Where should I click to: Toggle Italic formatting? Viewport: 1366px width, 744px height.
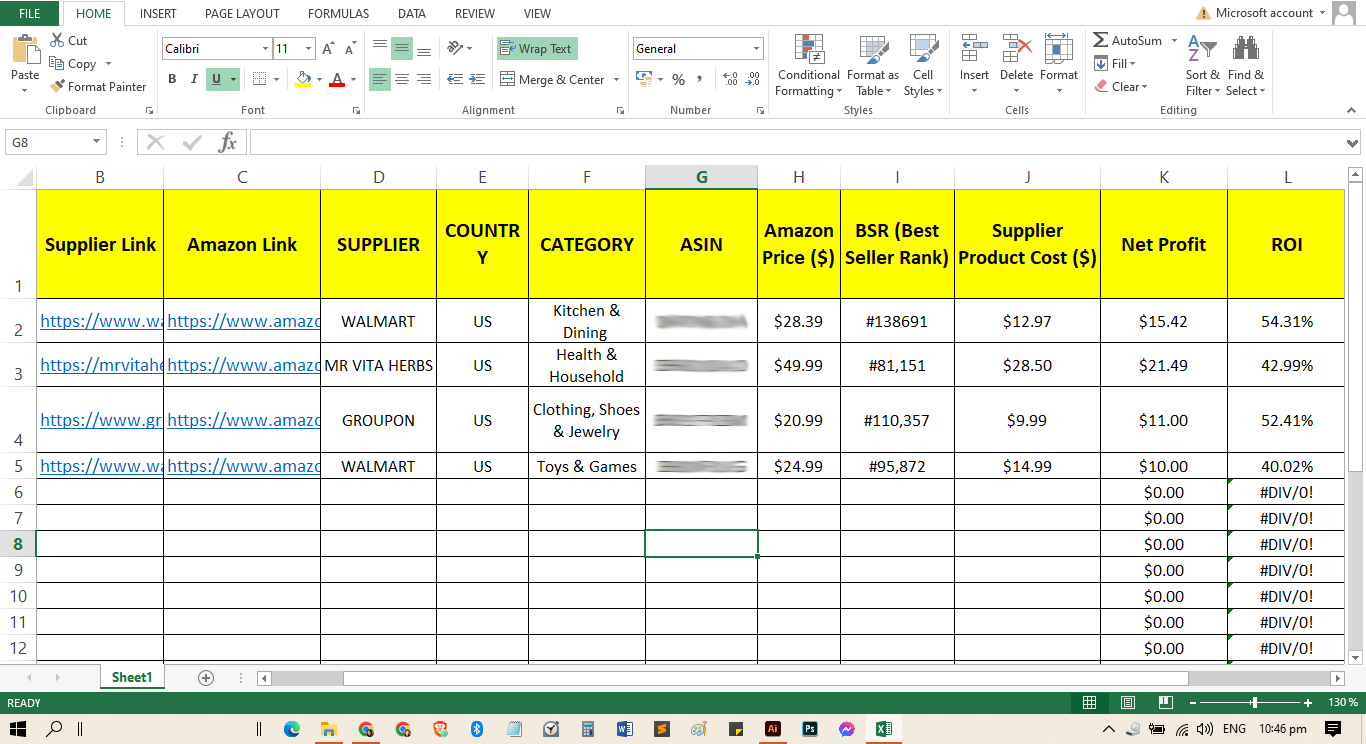[x=194, y=79]
